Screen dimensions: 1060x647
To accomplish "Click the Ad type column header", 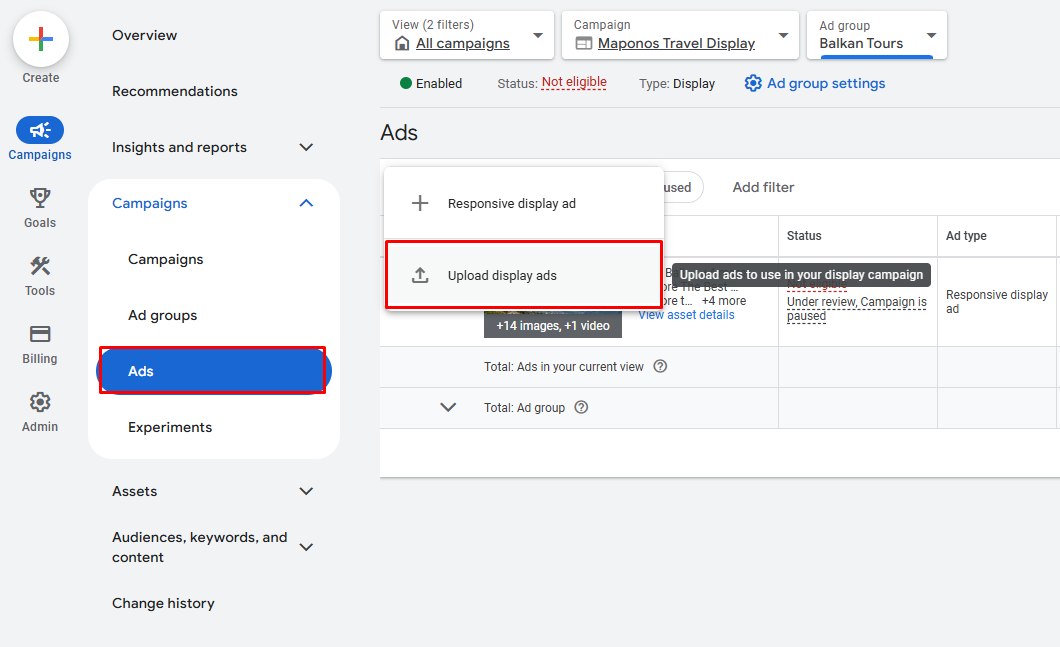I will [966, 236].
